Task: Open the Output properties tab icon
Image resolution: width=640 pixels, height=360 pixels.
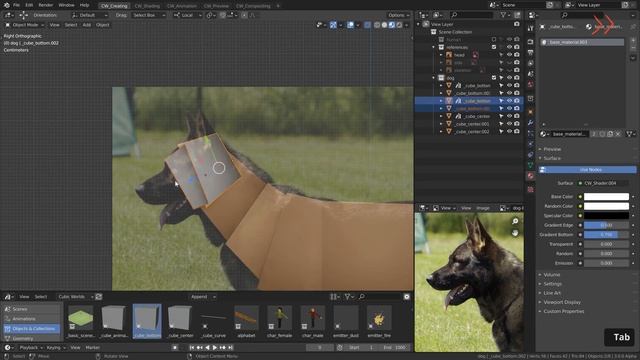Action: point(530,53)
